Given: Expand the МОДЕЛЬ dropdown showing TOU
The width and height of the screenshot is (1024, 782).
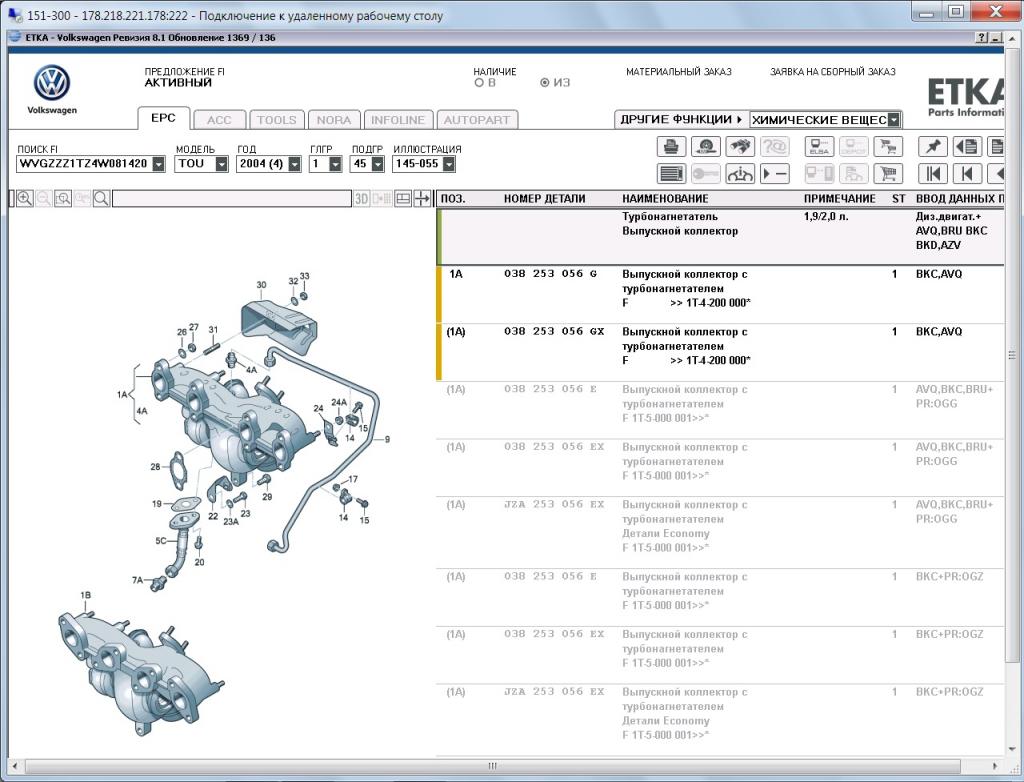Looking at the screenshot, I should [221, 164].
